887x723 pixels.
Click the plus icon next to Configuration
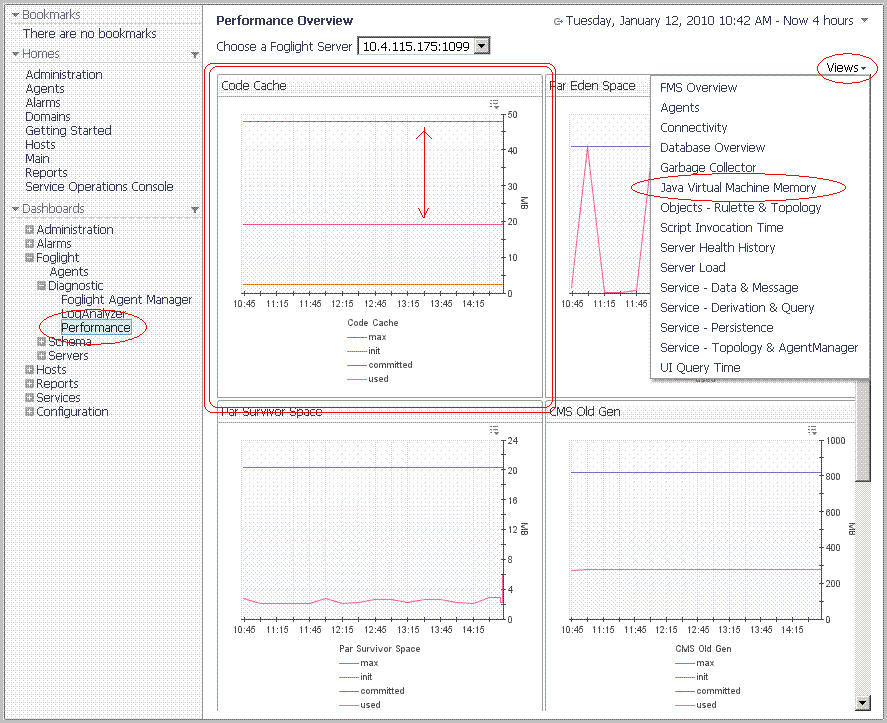[30, 412]
